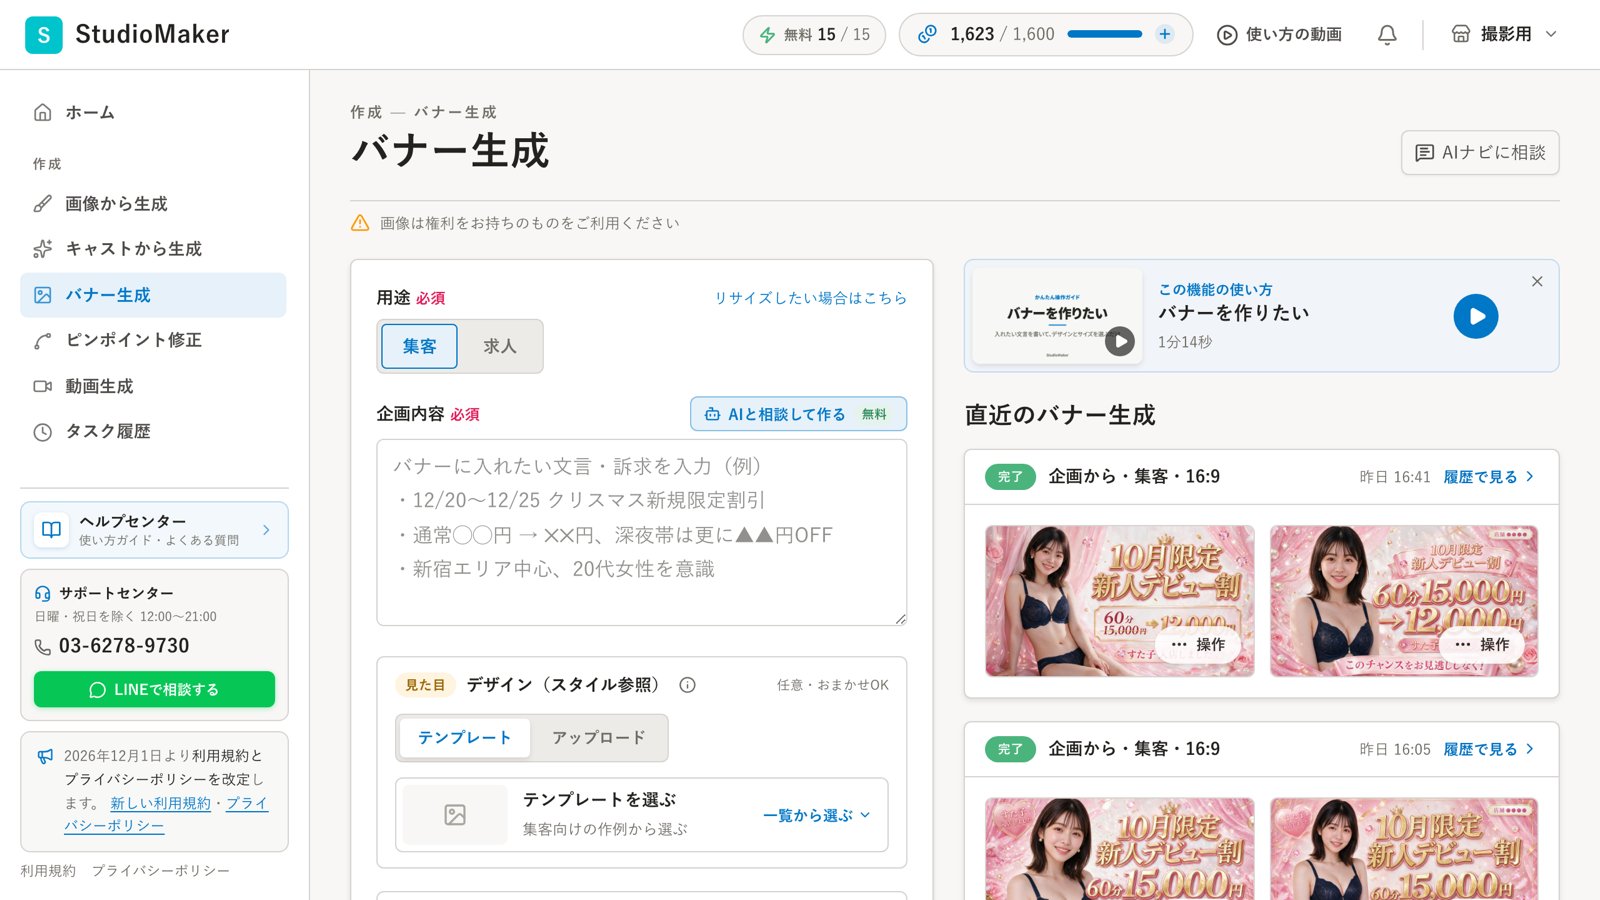Viewport: 1600px width, 900px height.
Task: Open 操作 menu on the second 16:41 banner
Action: point(1482,644)
